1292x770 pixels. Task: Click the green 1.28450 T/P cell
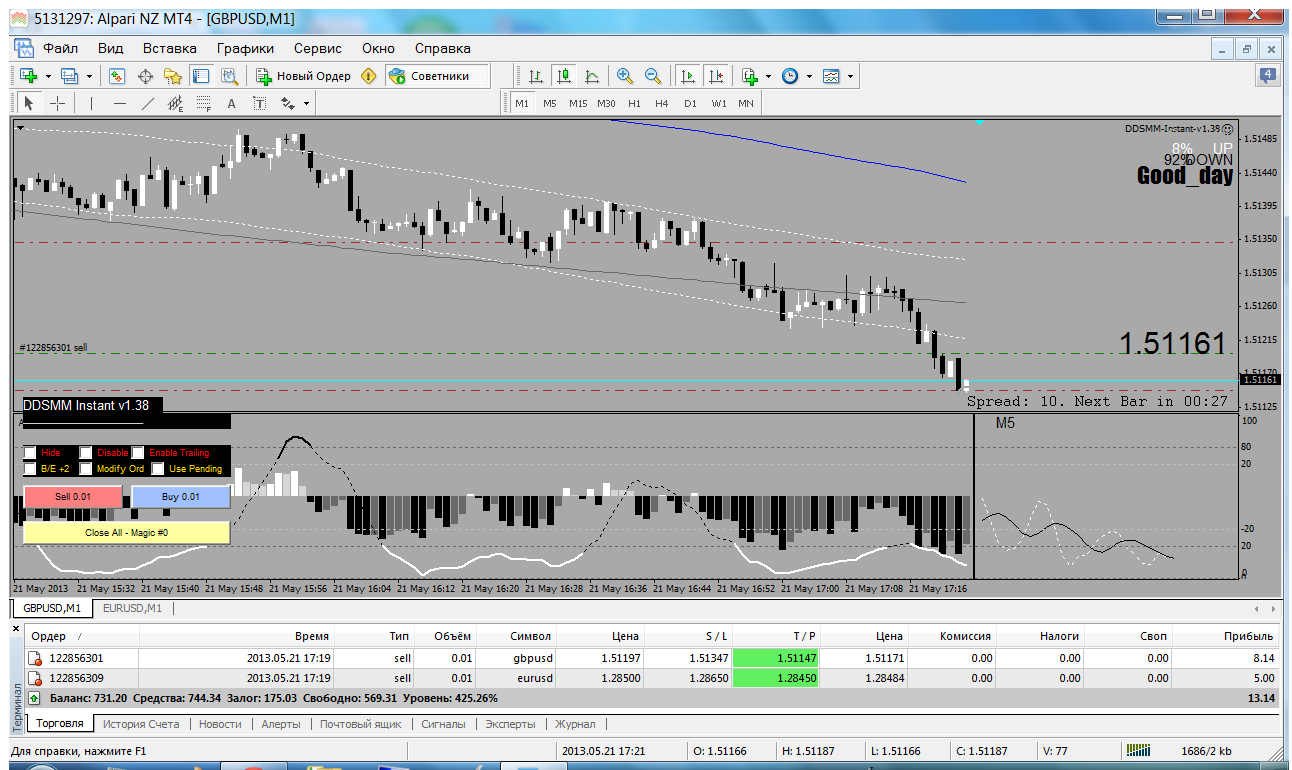click(x=776, y=678)
